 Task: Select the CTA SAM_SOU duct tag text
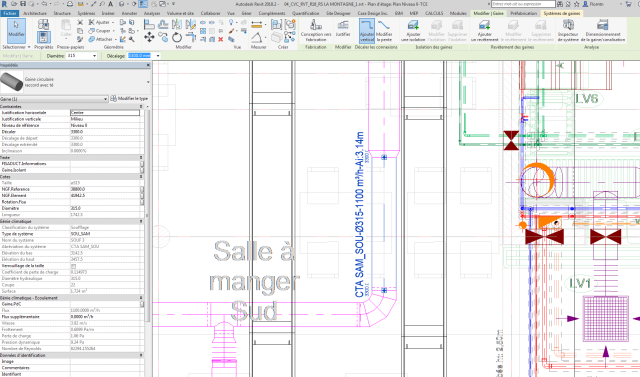click(359, 214)
